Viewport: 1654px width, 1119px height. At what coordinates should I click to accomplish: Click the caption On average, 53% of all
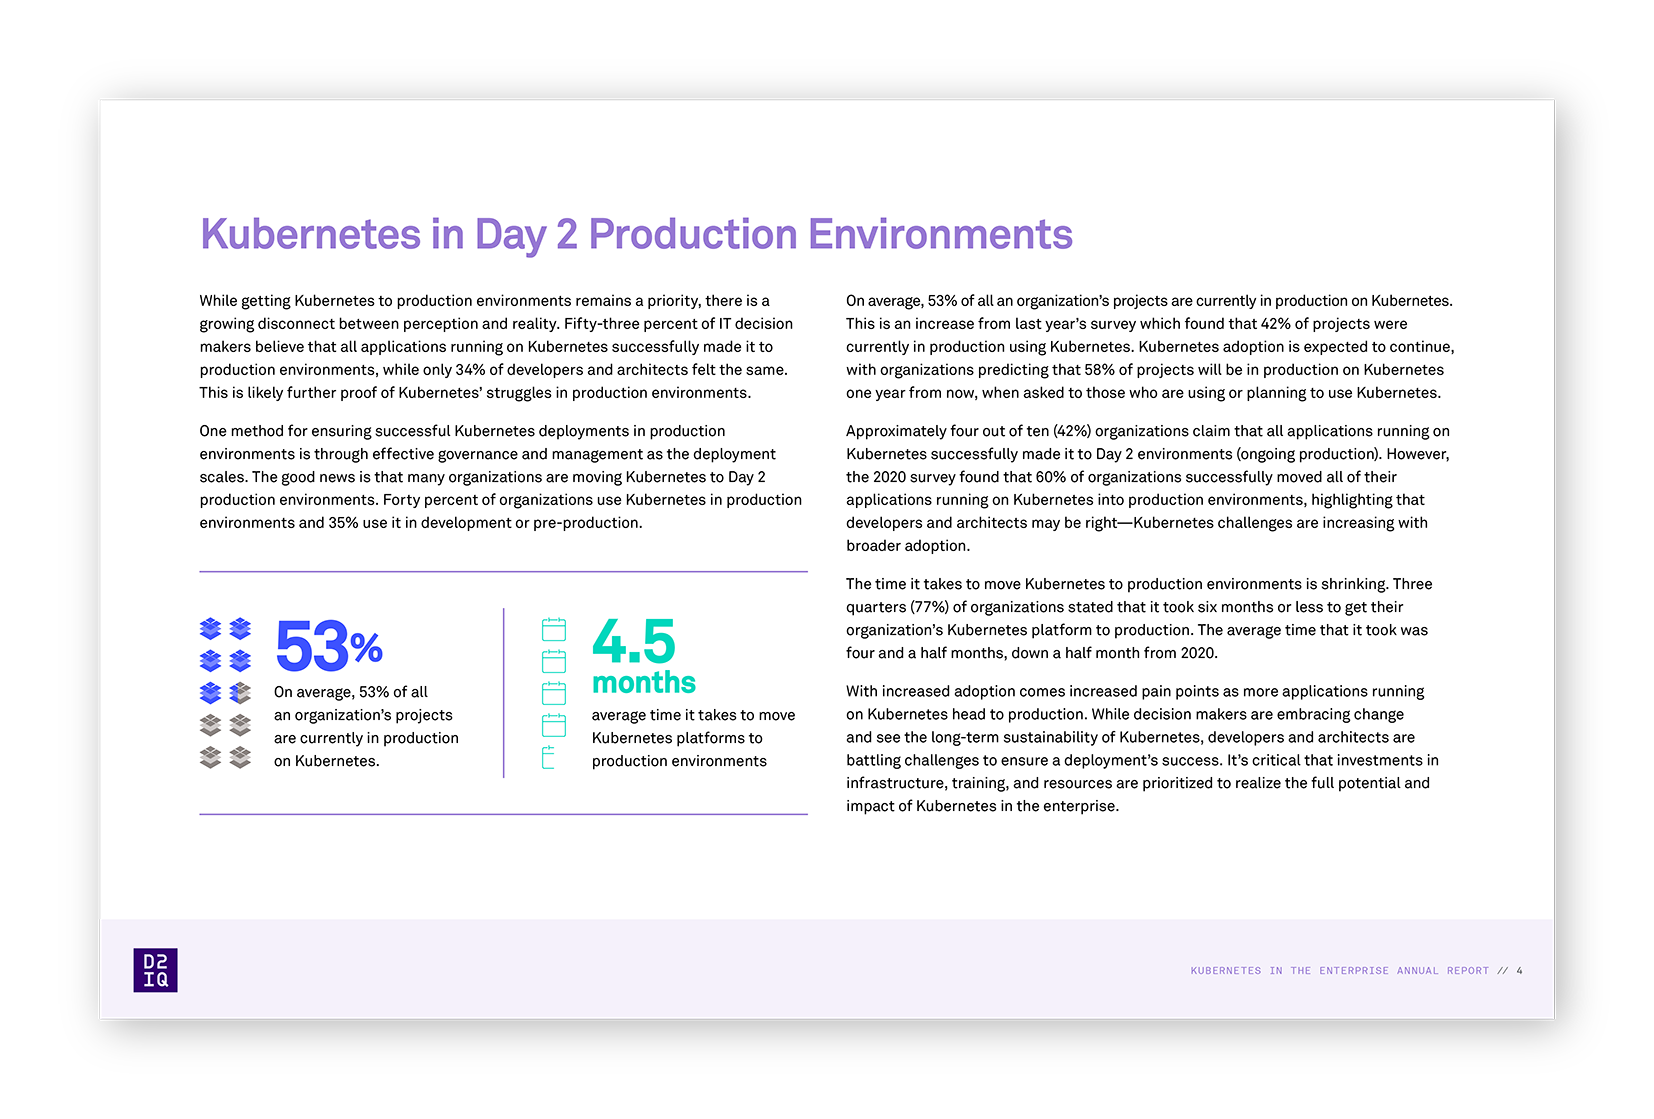(x=351, y=692)
